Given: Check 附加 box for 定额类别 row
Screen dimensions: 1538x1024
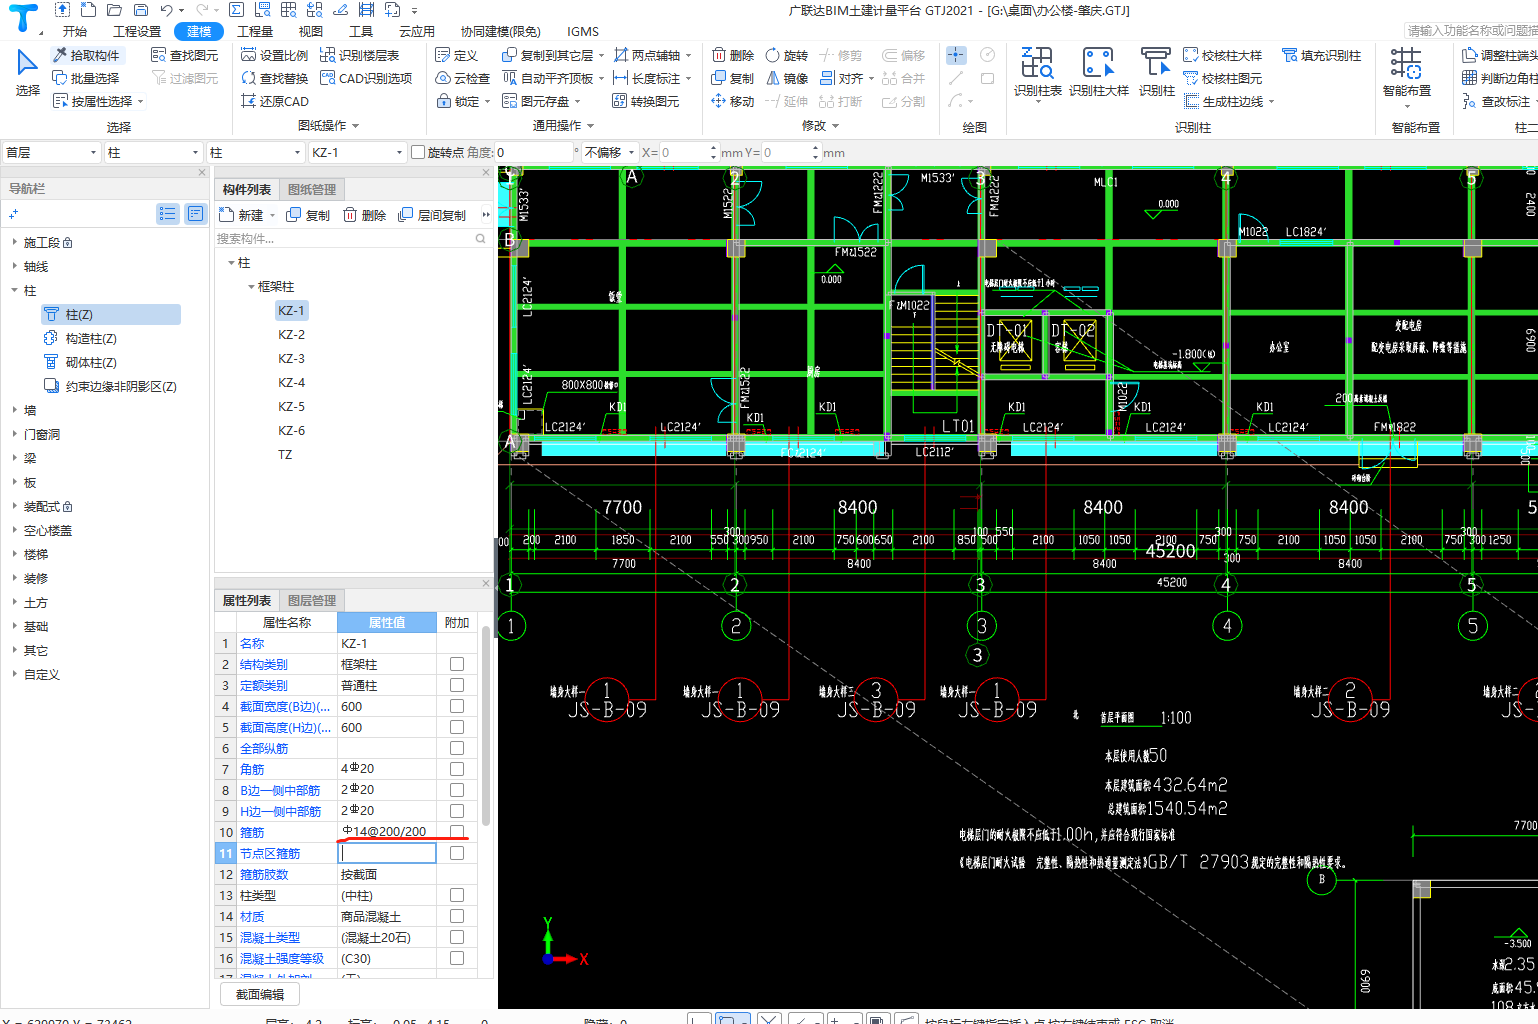Looking at the screenshot, I should click(x=457, y=685).
